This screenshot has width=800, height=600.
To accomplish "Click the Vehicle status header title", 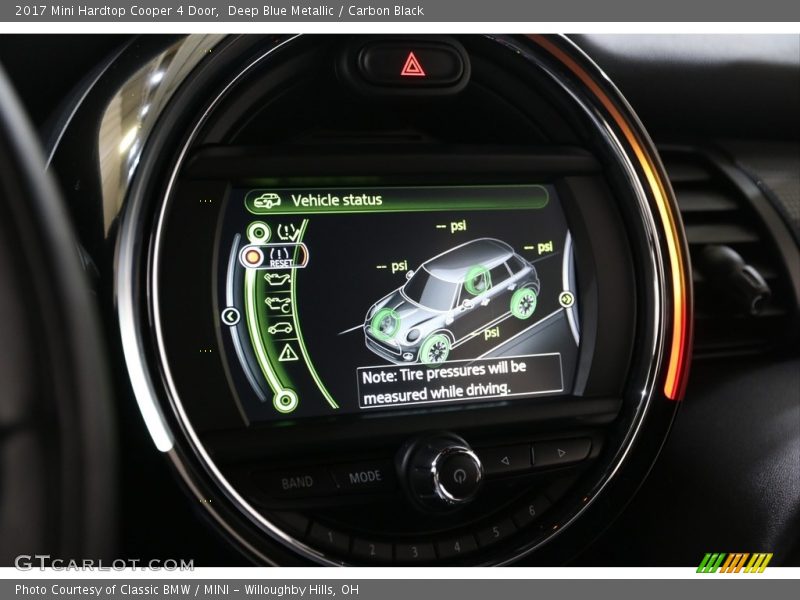I will click(336, 200).
